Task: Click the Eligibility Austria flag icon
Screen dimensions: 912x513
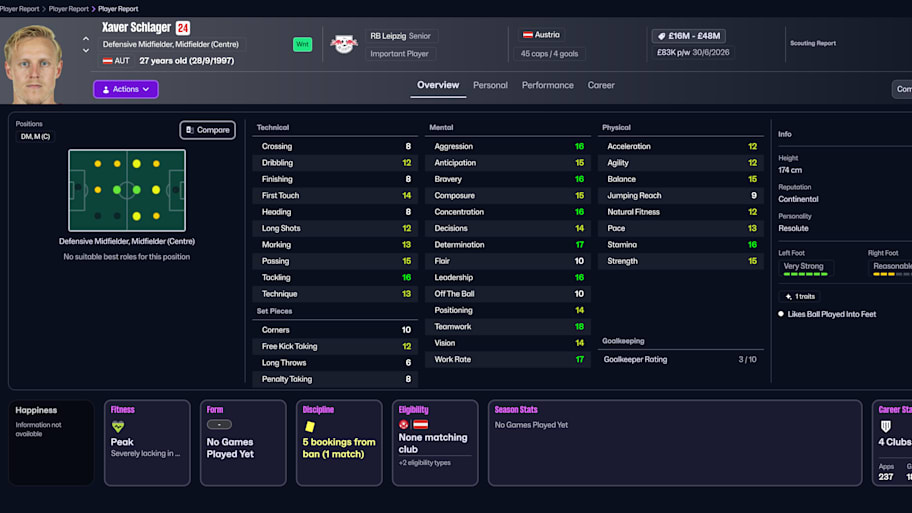Action: click(x=421, y=425)
